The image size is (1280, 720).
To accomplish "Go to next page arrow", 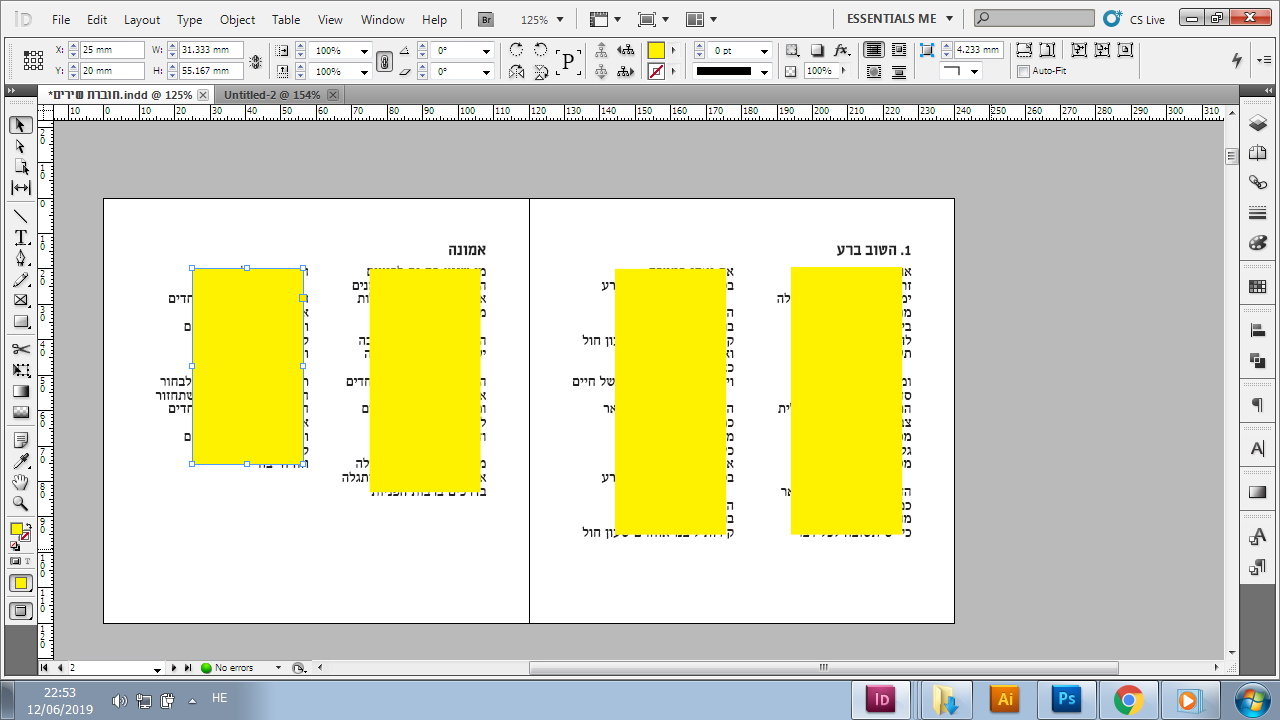I will click(174, 667).
